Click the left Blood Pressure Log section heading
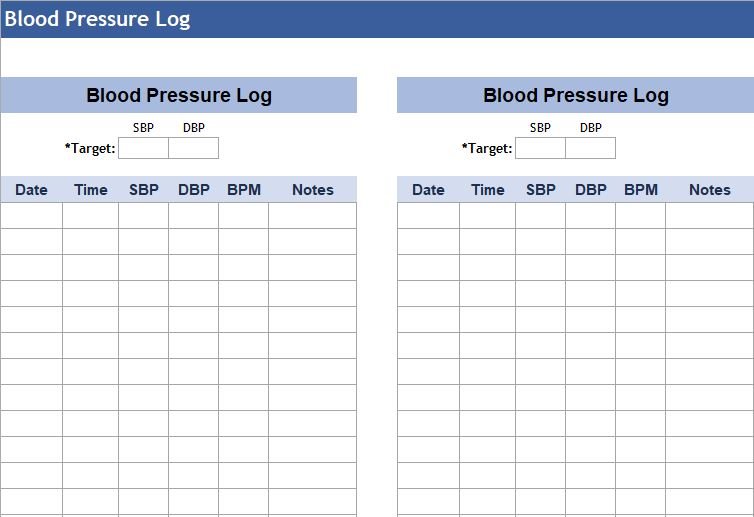Screen dimensions: 754x517 (x=179, y=95)
